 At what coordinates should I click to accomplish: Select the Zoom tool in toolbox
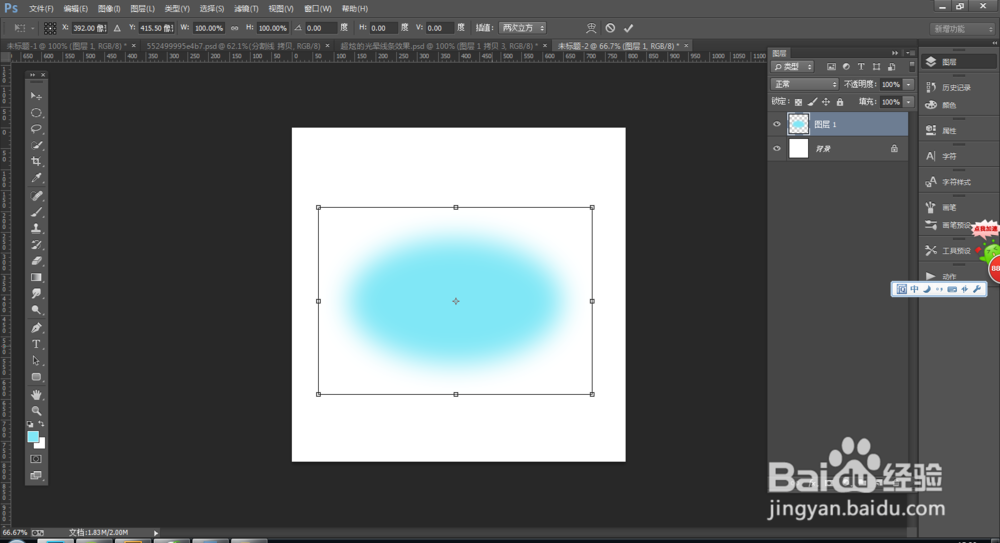coord(36,411)
